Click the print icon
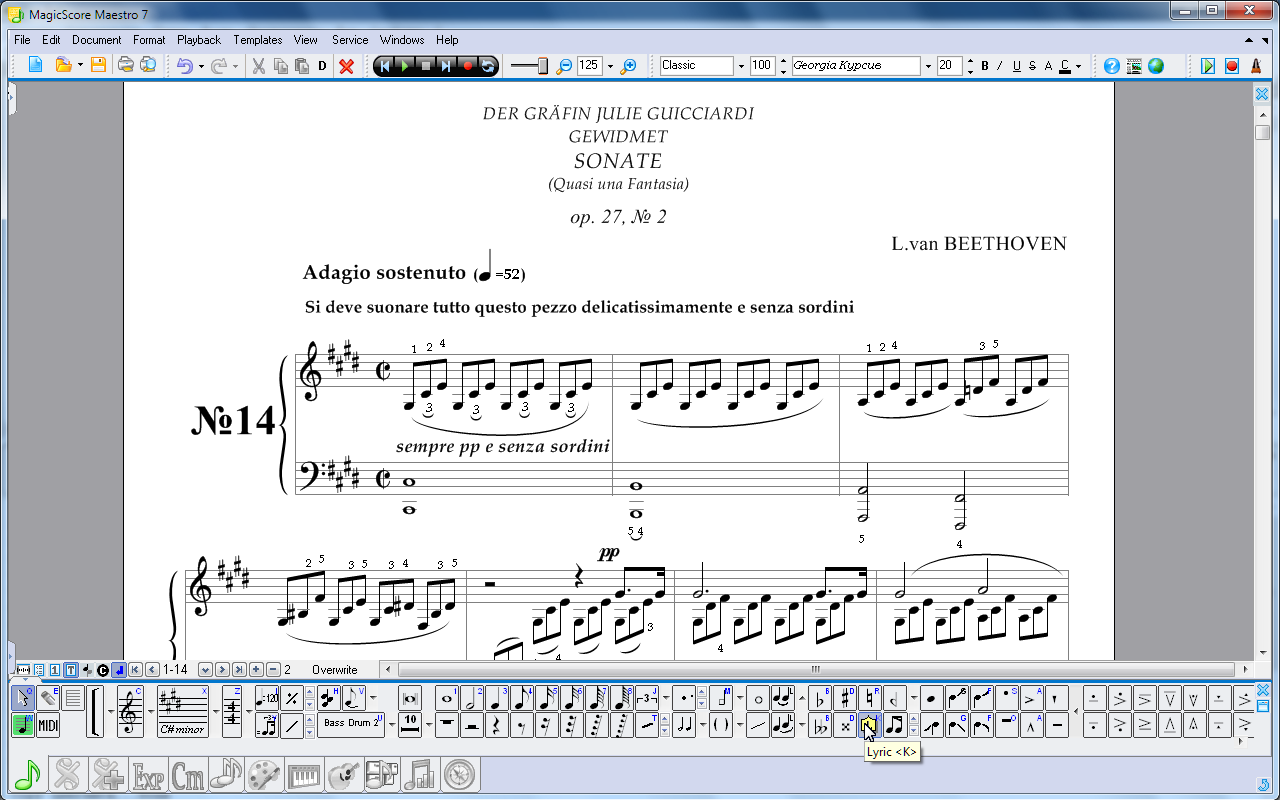Screen dimensions: 1280x800 click(126, 66)
